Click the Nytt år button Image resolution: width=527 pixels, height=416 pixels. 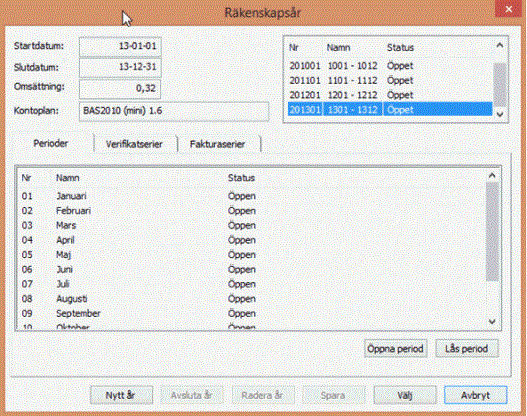click(x=121, y=395)
